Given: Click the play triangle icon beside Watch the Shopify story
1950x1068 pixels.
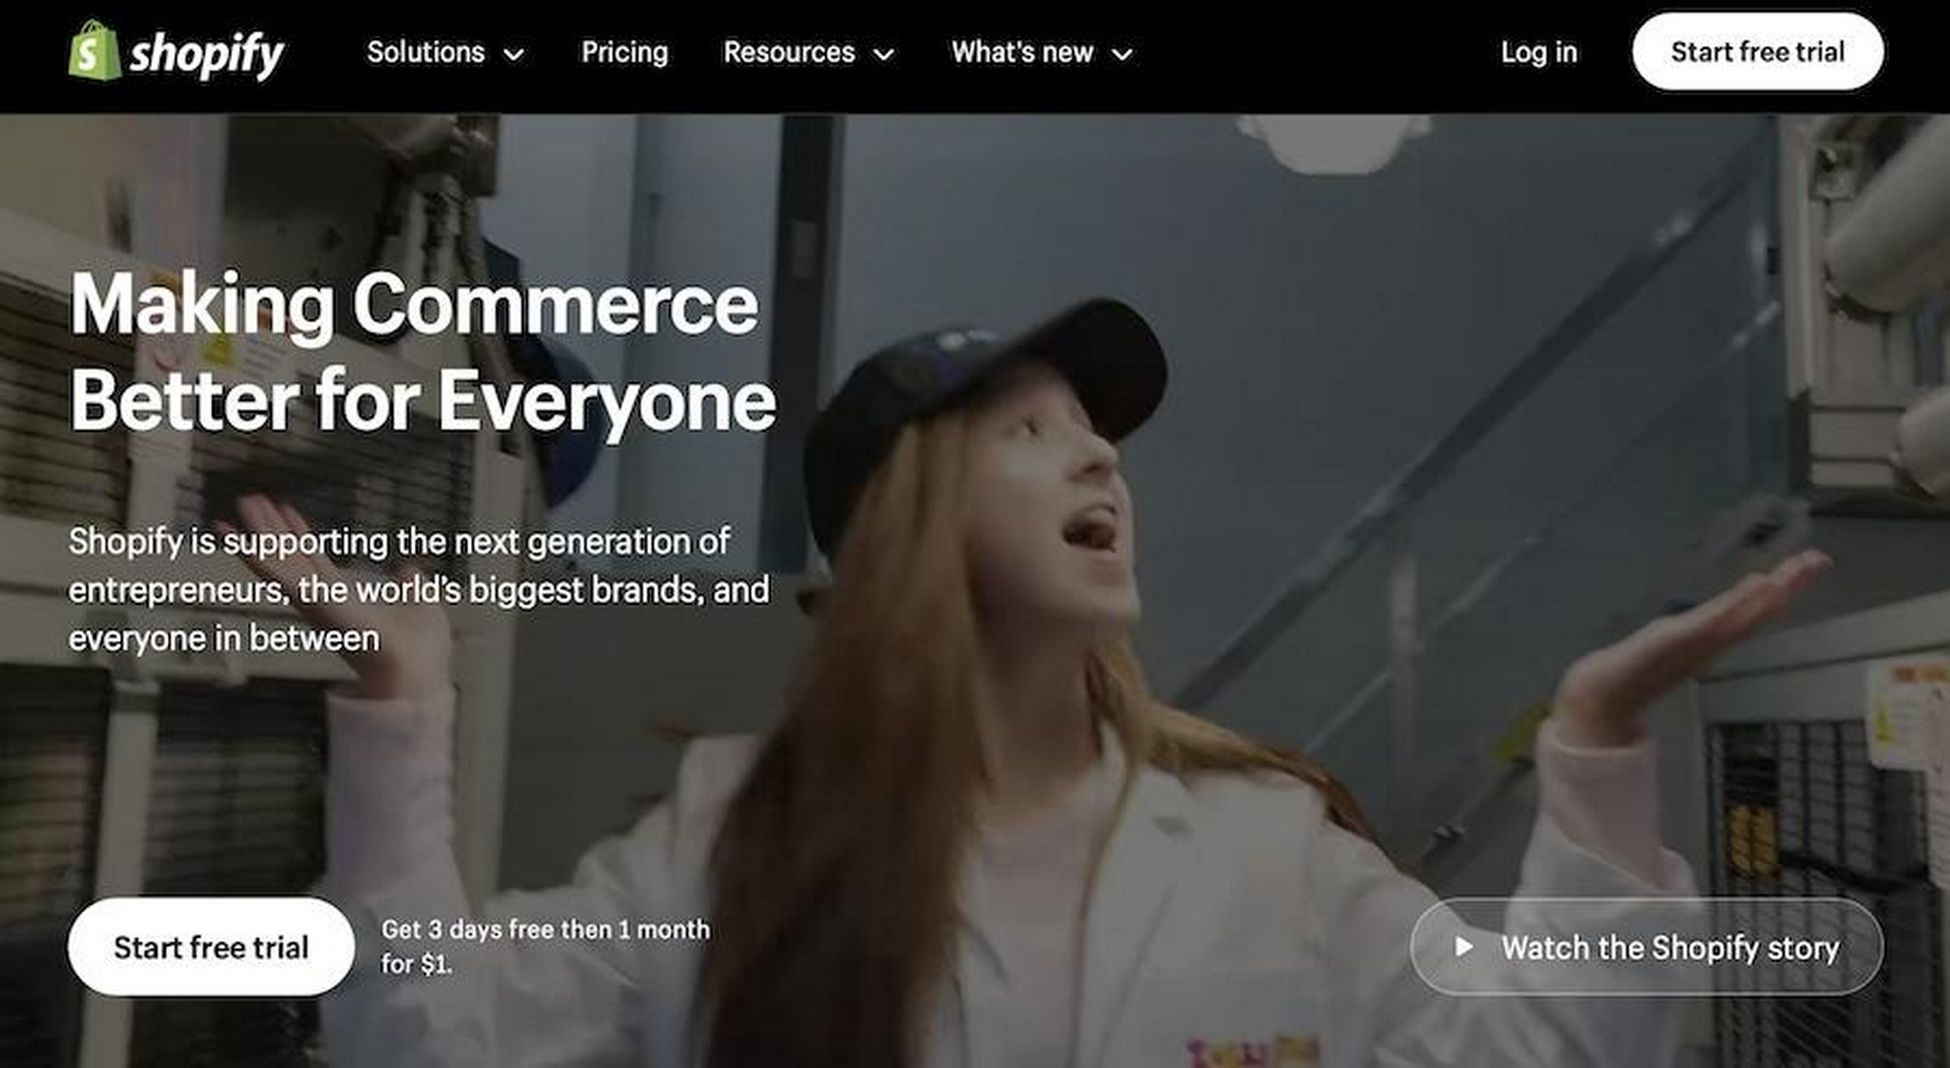Looking at the screenshot, I should tap(1463, 946).
